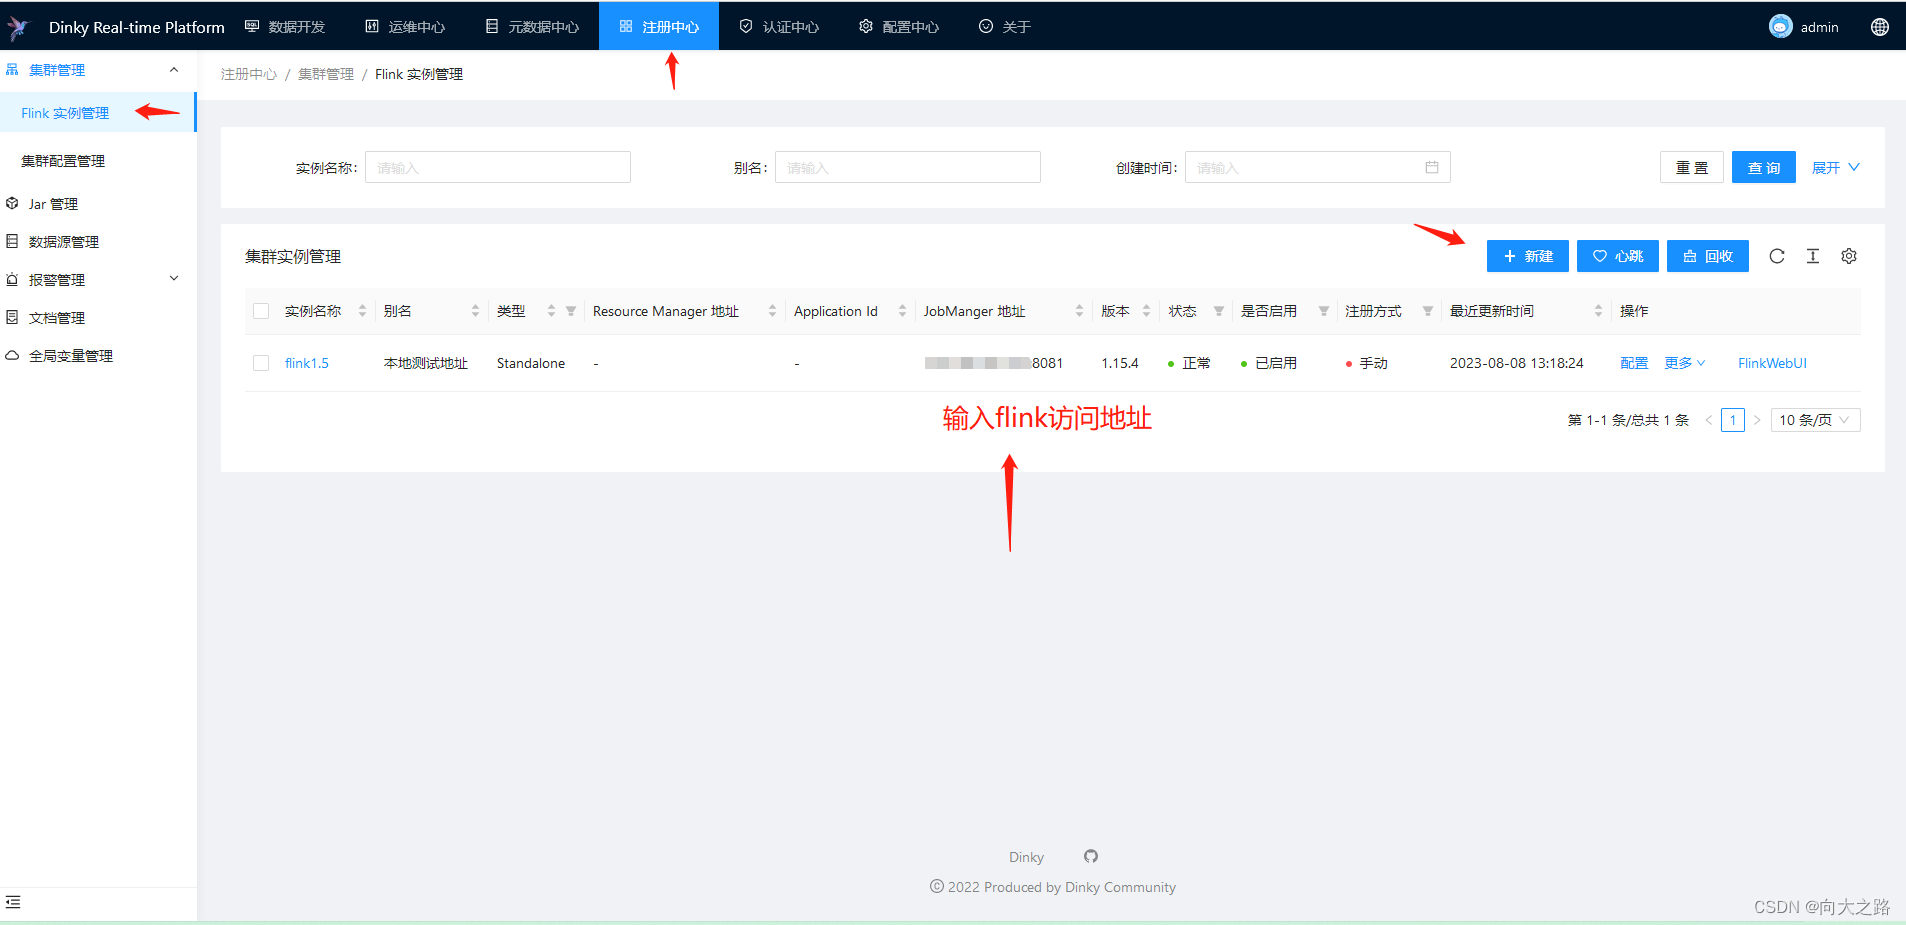1906x925 pixels.
Task: Check the checkbox for flink1.5 row
Action: click(260, 363)
